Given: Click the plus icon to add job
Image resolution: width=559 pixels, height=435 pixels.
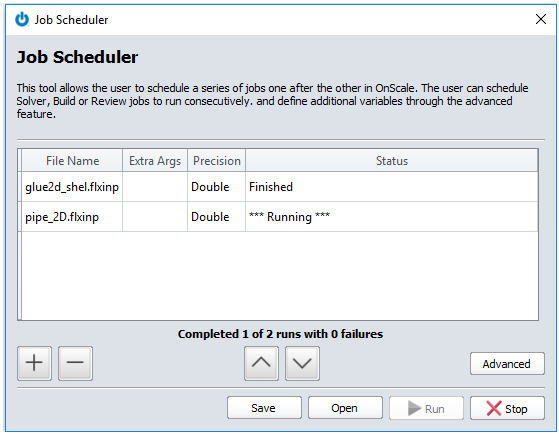Looking at the screenshot, I should (34, 363).
